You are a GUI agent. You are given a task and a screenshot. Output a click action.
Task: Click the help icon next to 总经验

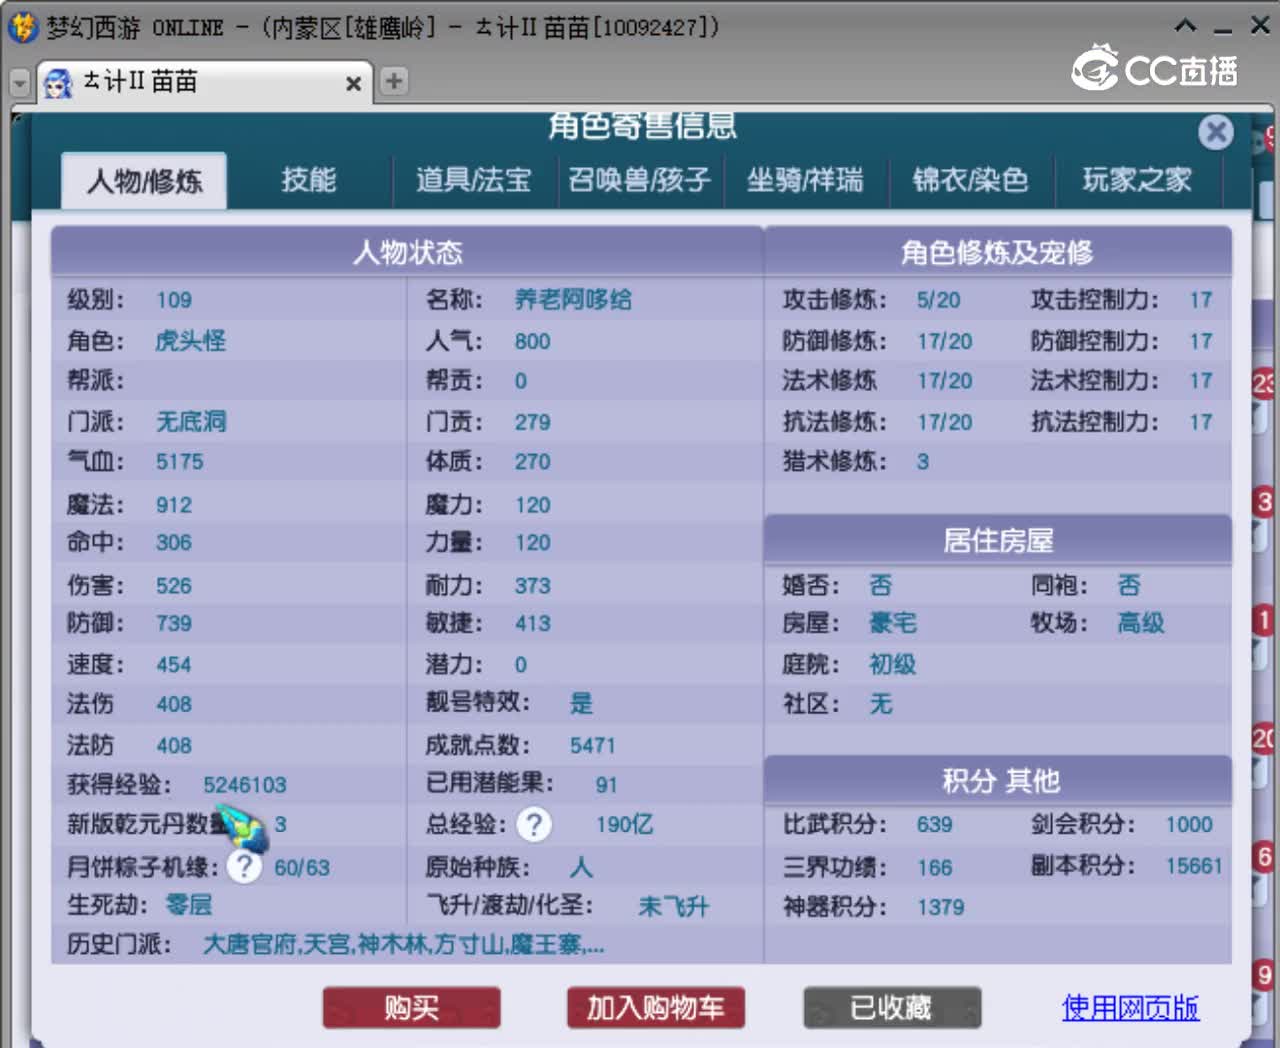pyautogui.click(x=534, y=824)
